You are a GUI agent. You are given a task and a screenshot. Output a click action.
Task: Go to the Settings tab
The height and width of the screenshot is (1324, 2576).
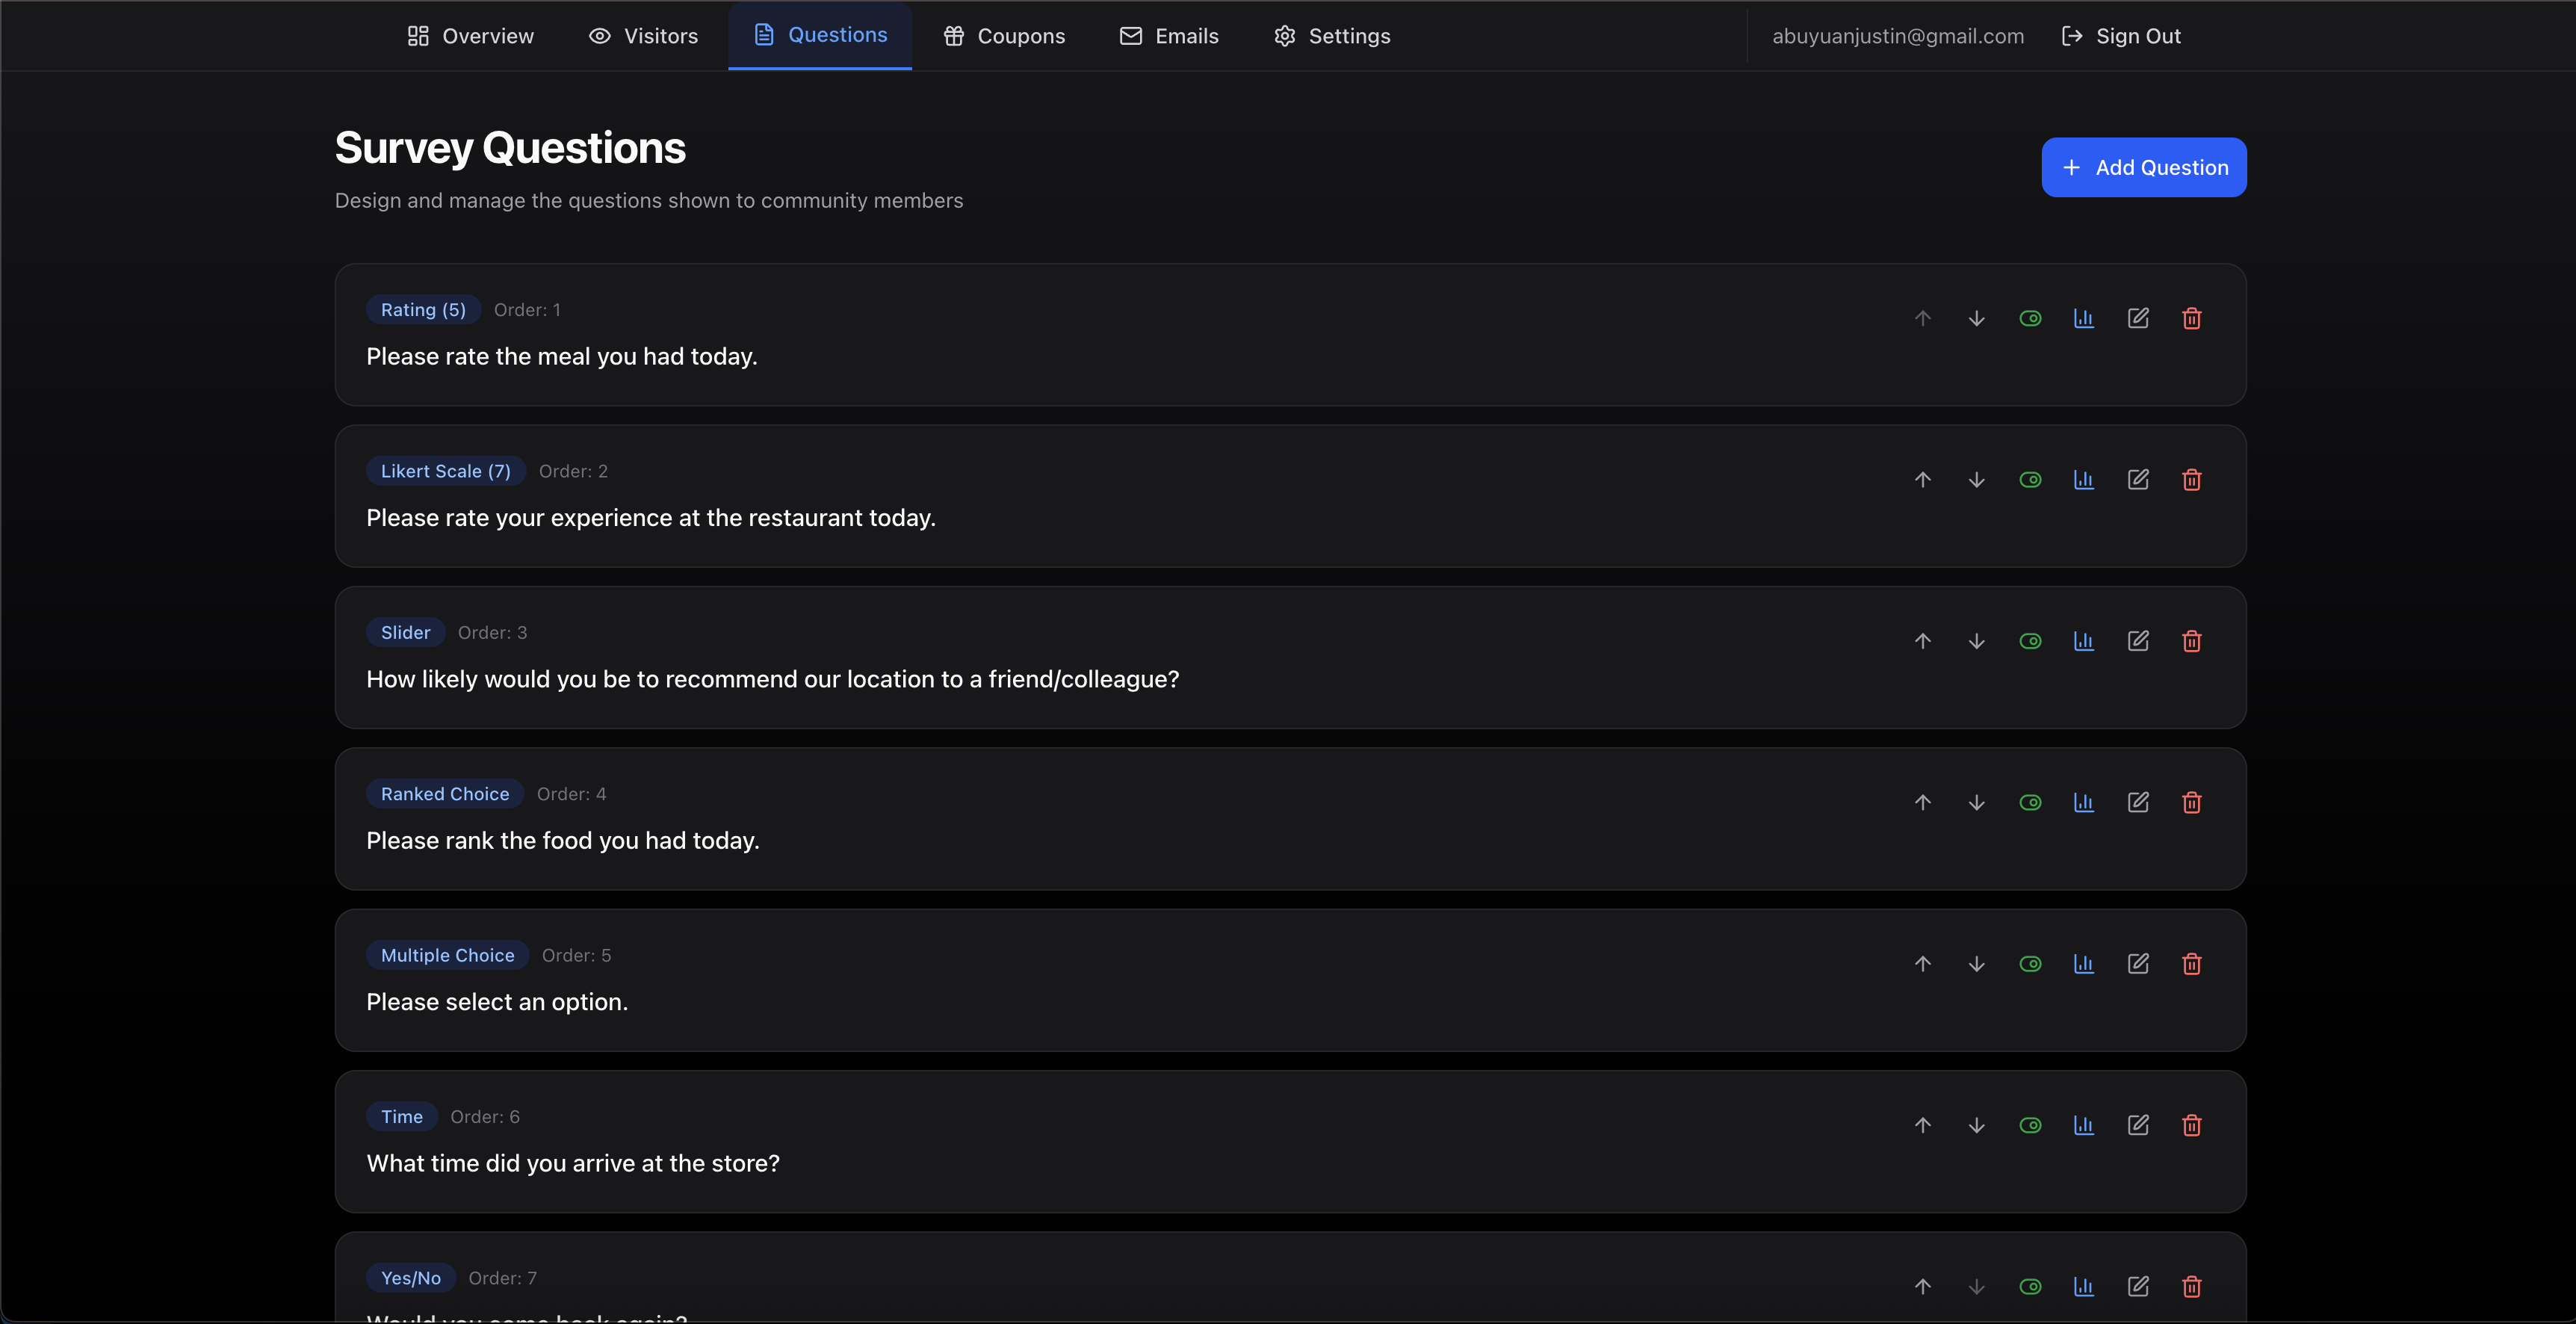click(x=1332, y=36)
